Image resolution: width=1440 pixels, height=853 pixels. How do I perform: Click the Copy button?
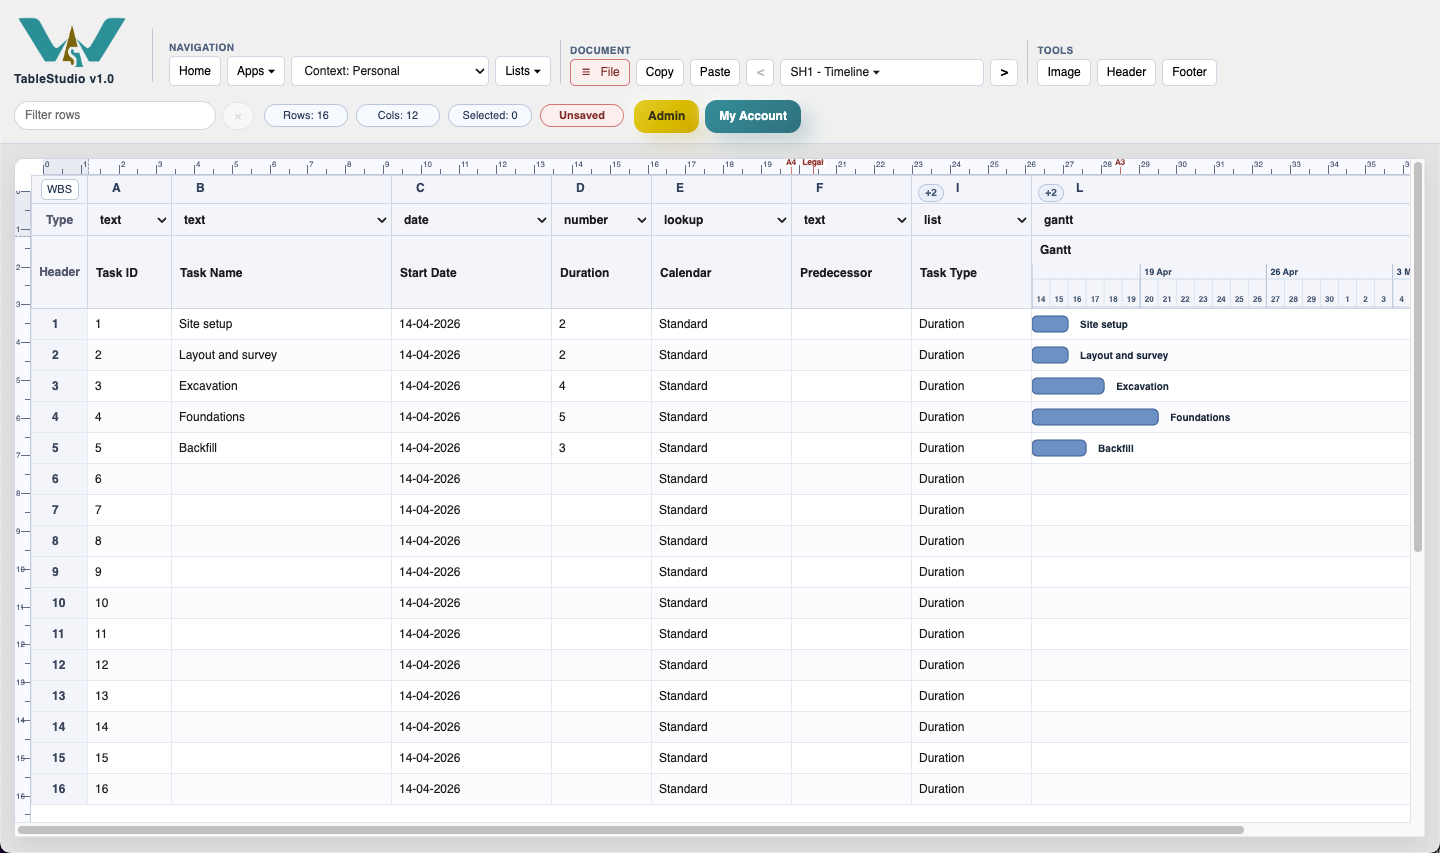pos(660,72)
